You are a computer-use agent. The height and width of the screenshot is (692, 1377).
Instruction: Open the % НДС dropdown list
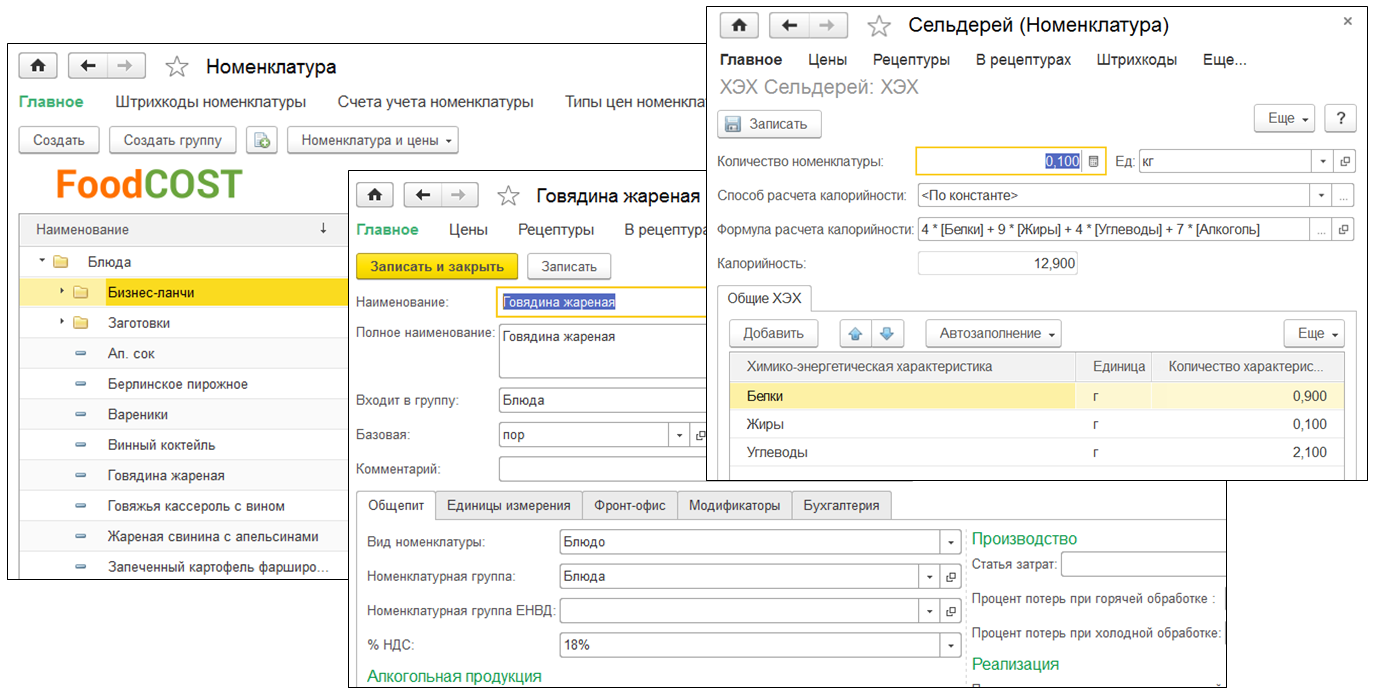949,645
